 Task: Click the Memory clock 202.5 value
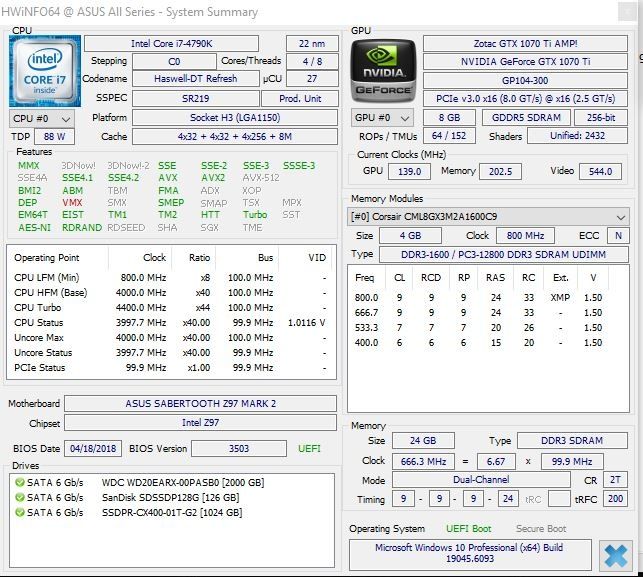pyautogui.click(x=500, y=171)
